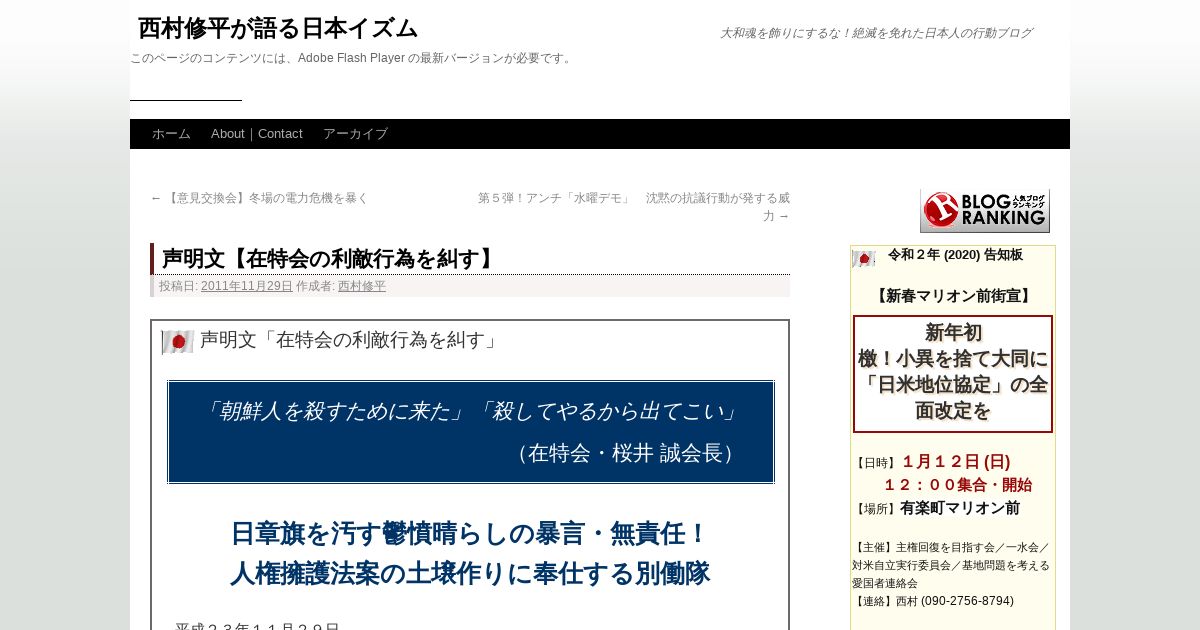Viewport: 1200px width, 630px height.
Task: Click the location 有楽町マリオン前
Action: 960,508
